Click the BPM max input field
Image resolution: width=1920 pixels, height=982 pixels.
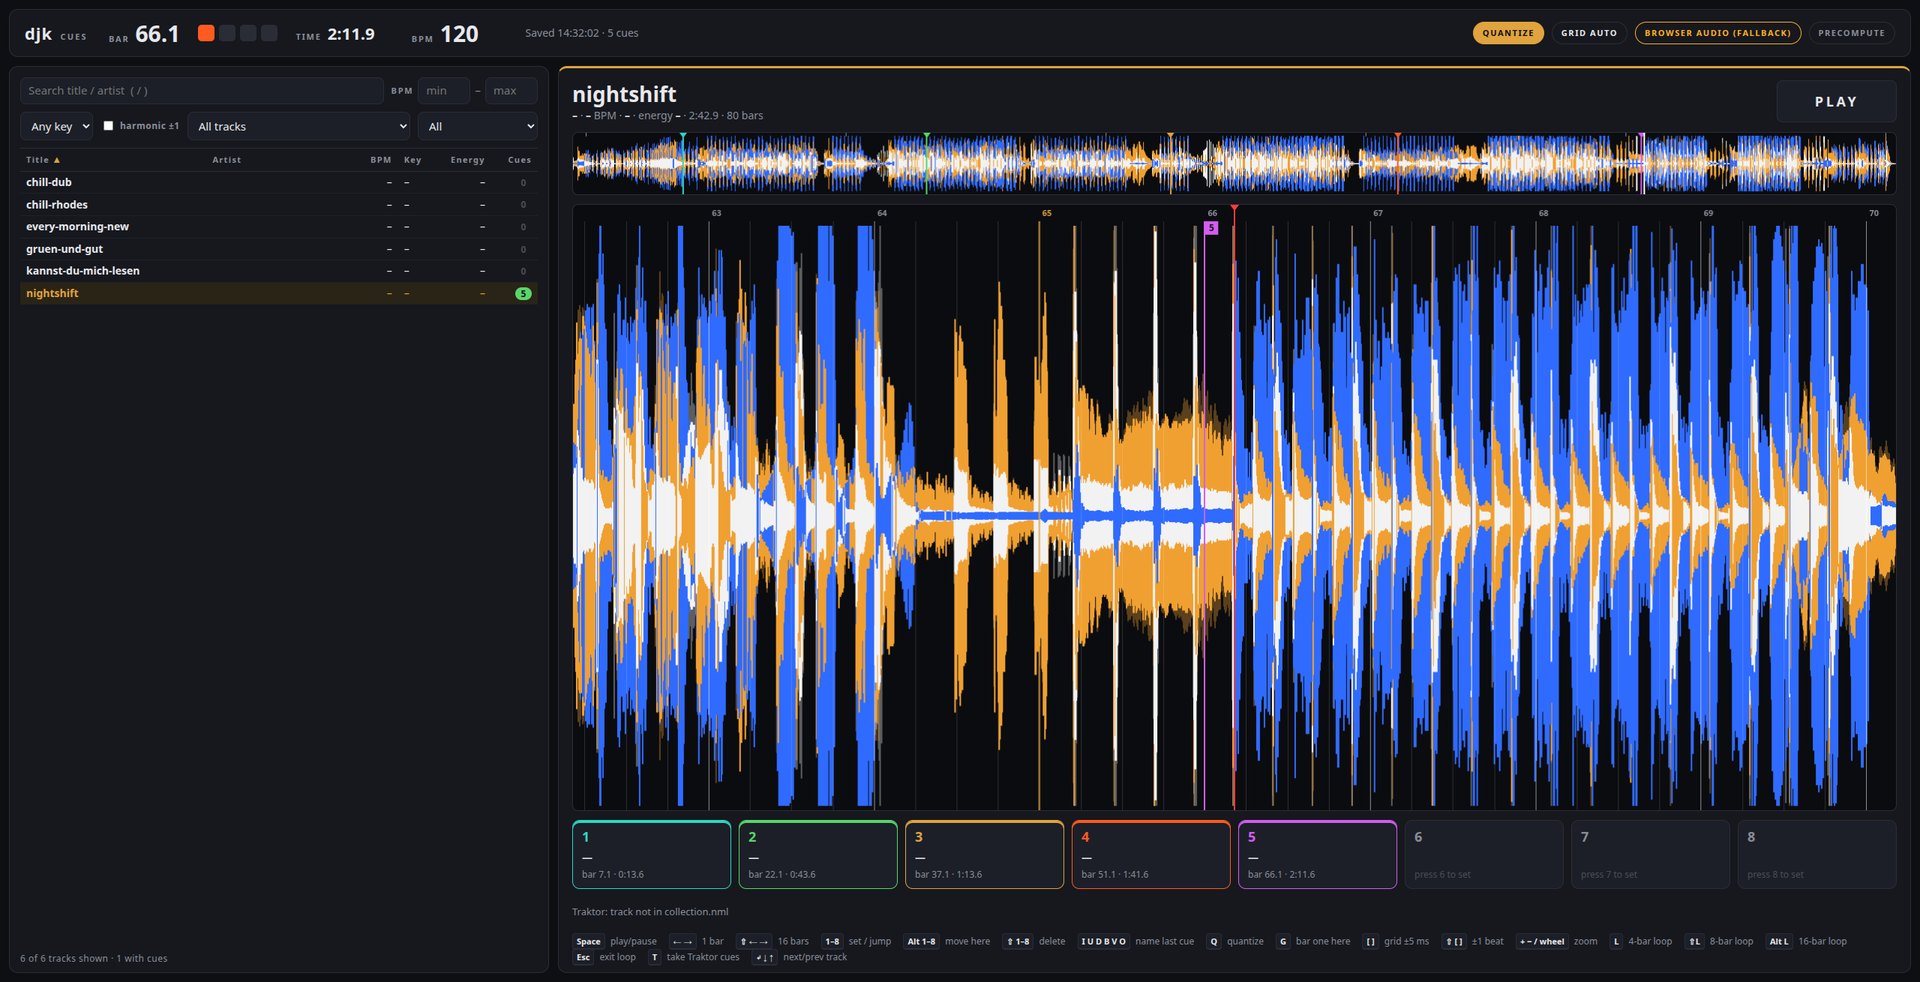click(x=511, y=91)
